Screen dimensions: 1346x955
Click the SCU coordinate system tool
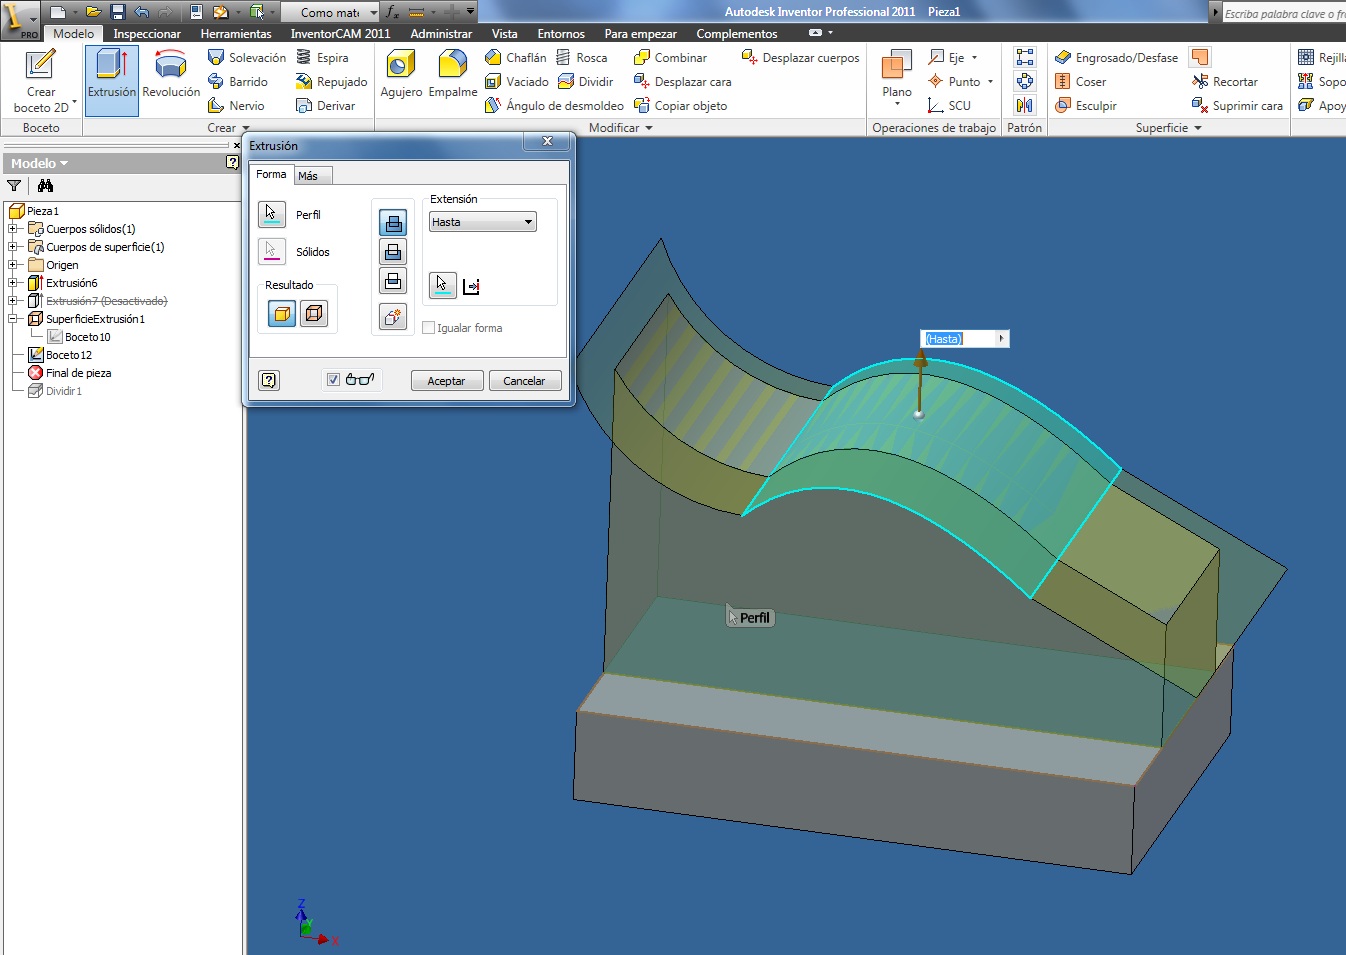click(x=948, y=106)
